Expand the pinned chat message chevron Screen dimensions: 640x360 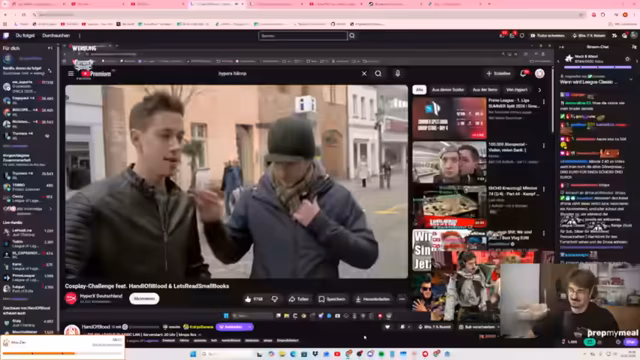[631, 79]
